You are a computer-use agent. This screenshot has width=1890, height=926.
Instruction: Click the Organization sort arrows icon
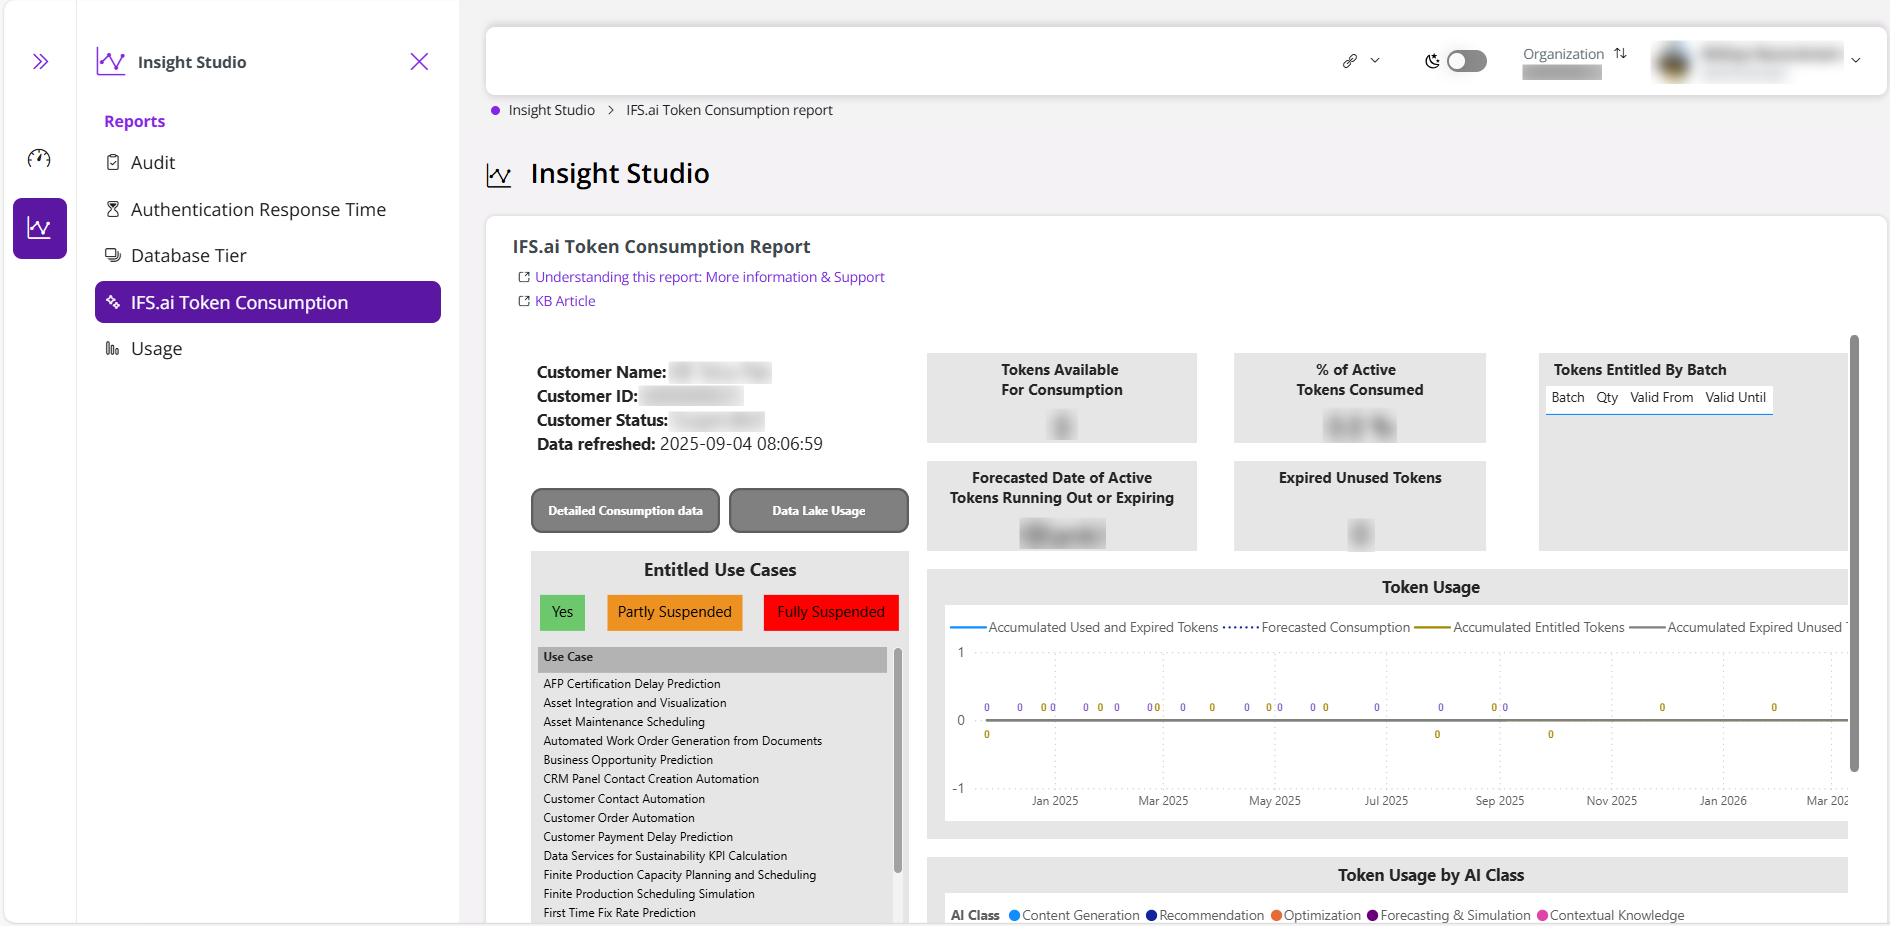1620,54
